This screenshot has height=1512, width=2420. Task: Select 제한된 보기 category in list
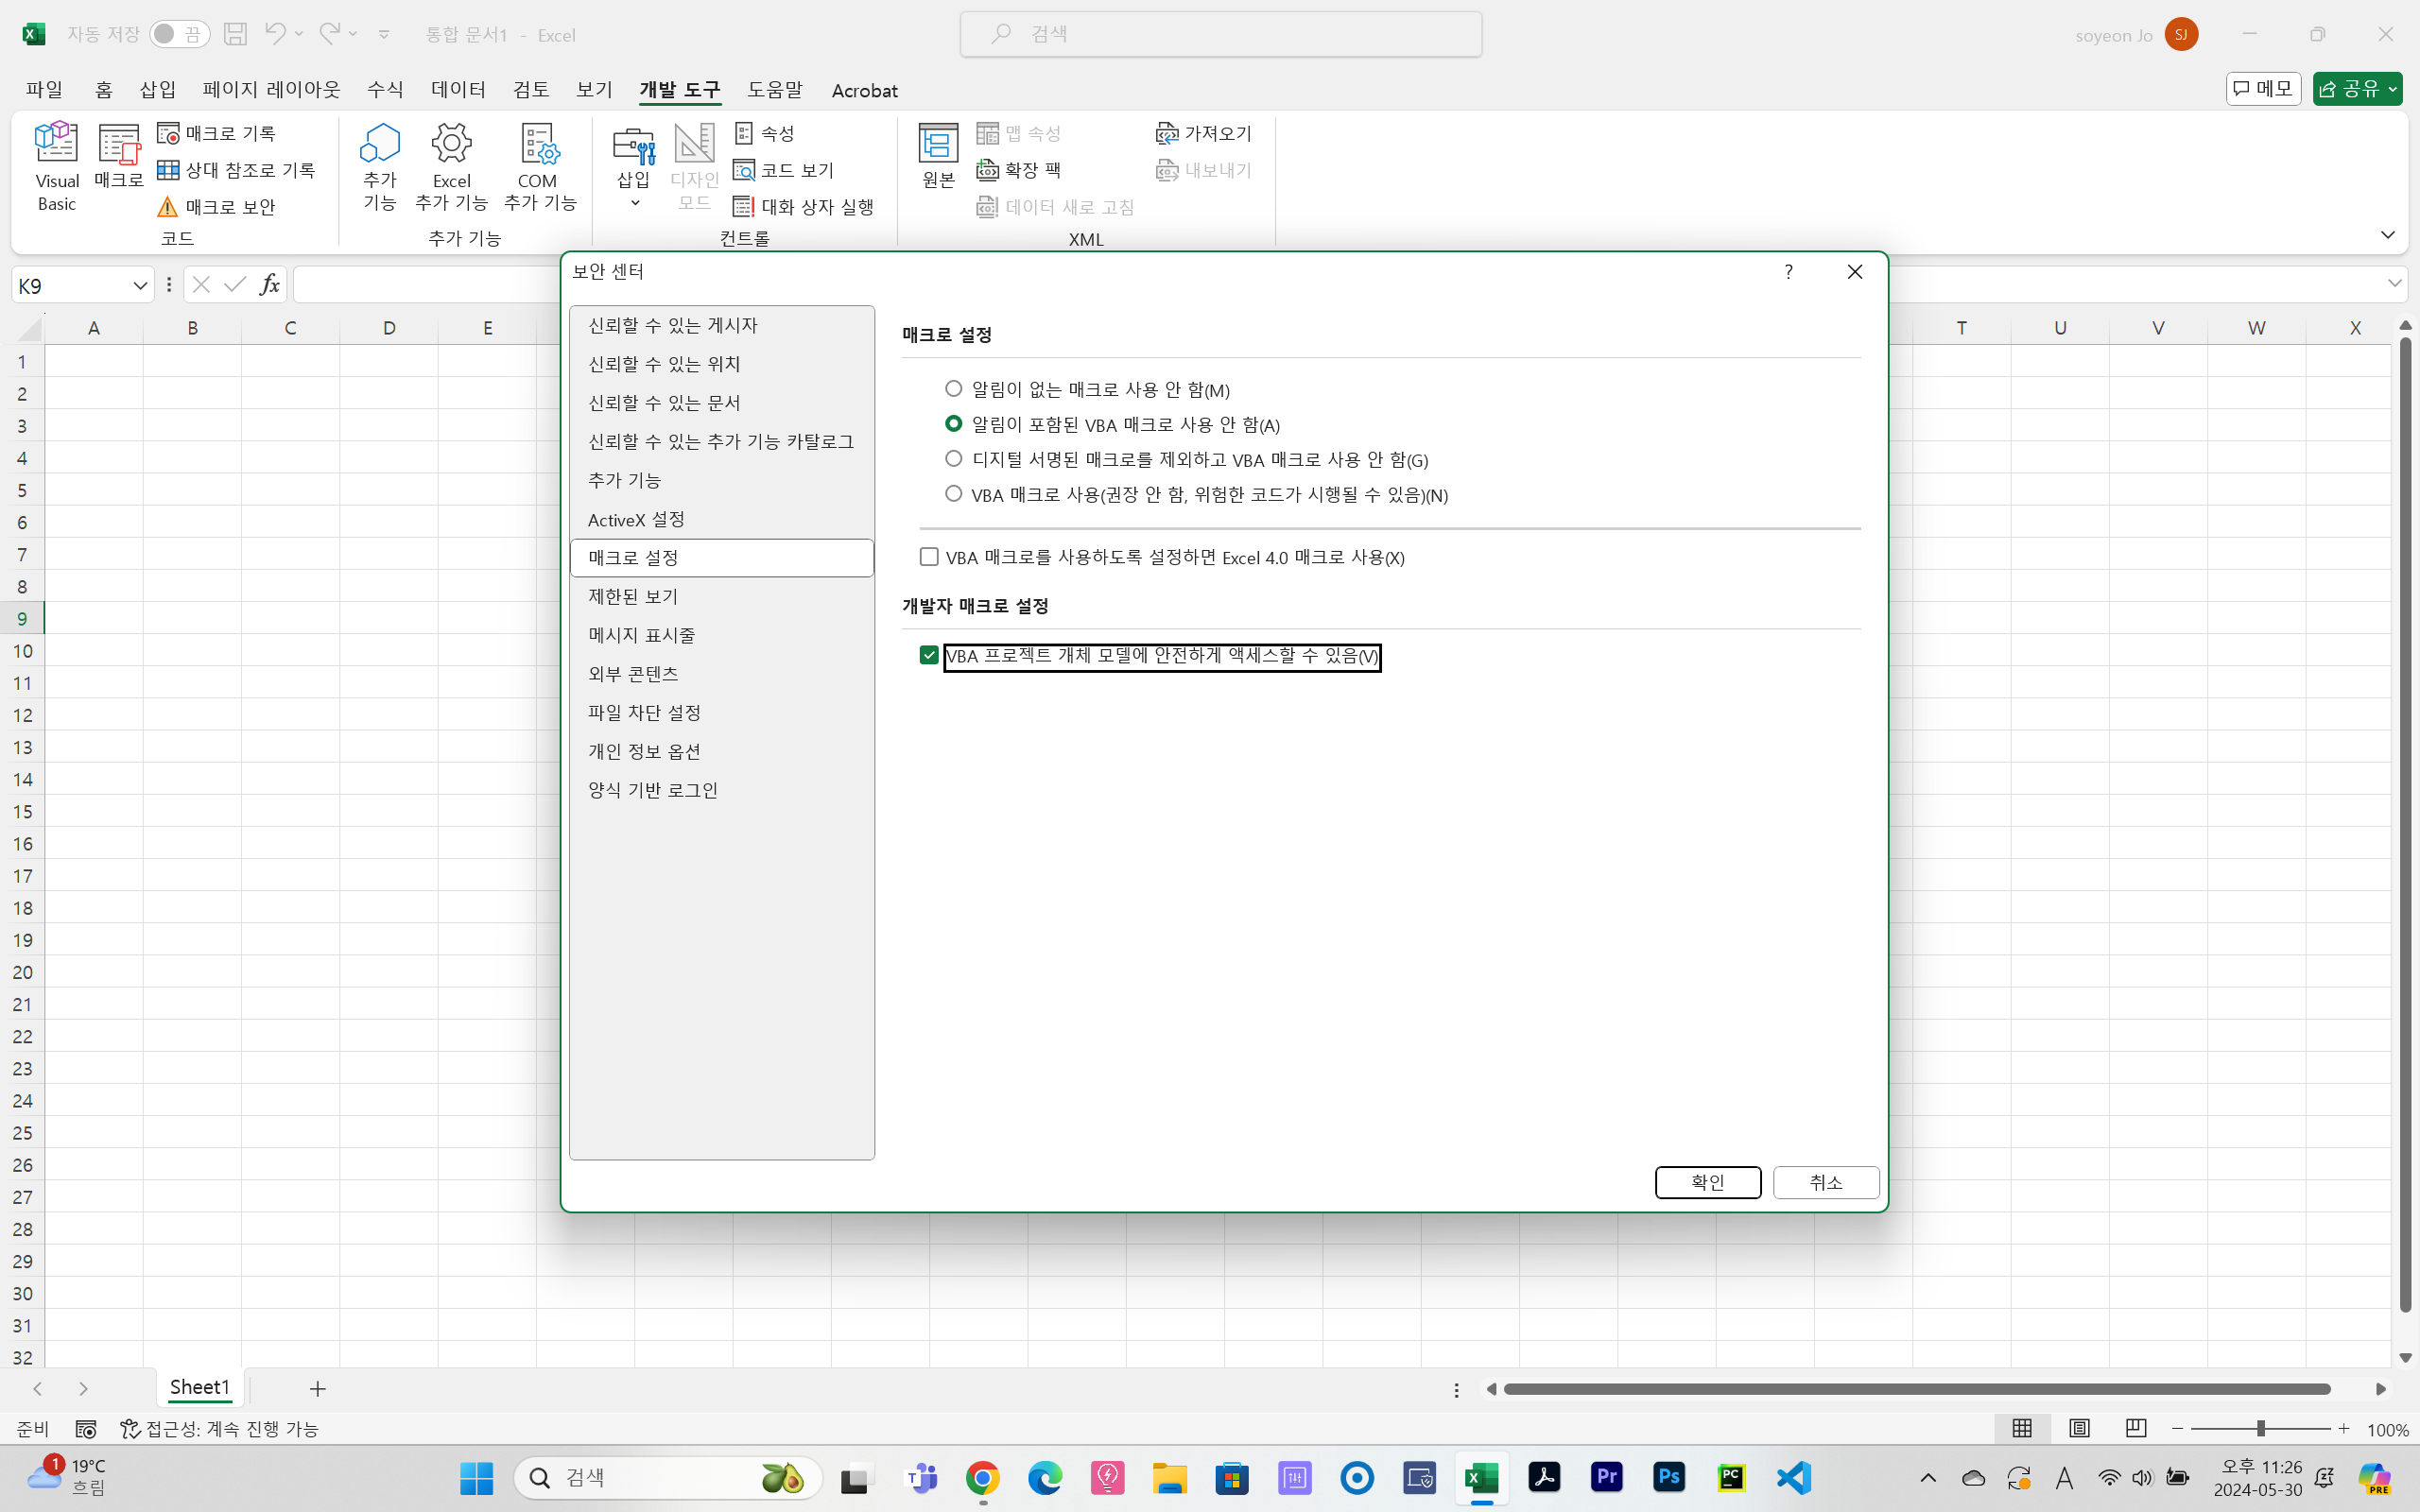(721, 596)
